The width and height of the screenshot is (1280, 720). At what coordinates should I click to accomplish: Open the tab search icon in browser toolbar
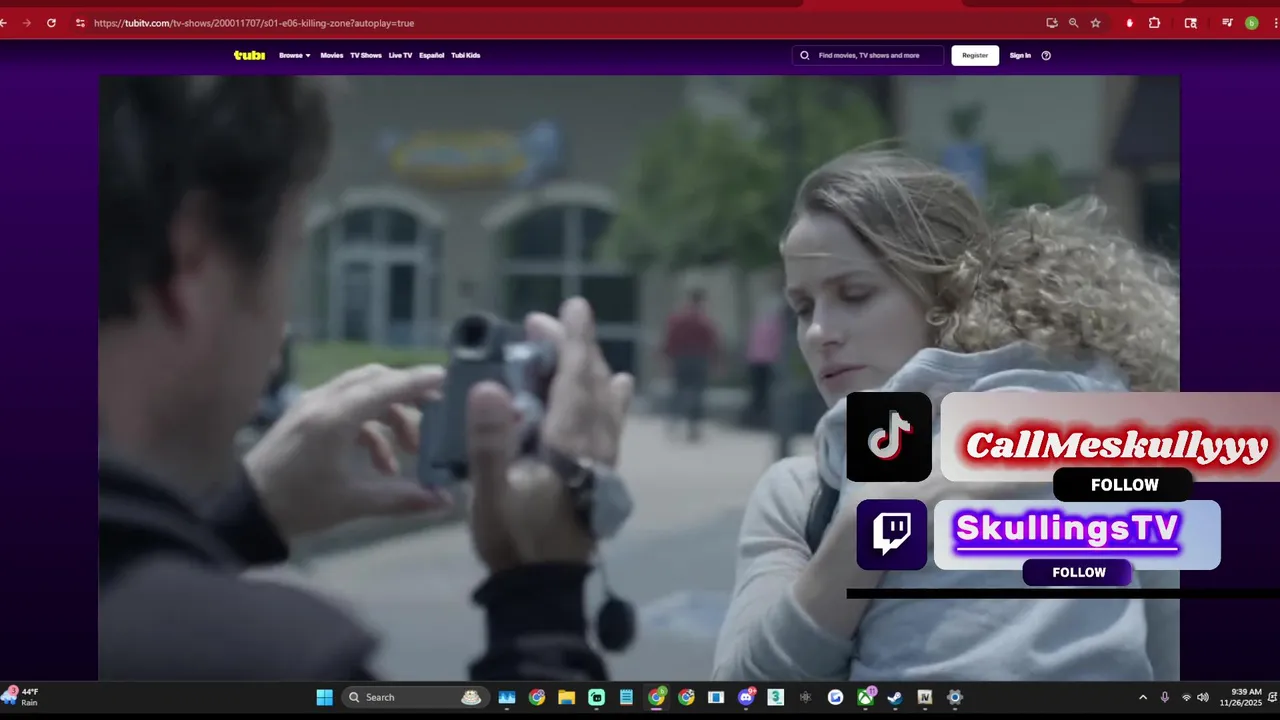click(1190, 23)
